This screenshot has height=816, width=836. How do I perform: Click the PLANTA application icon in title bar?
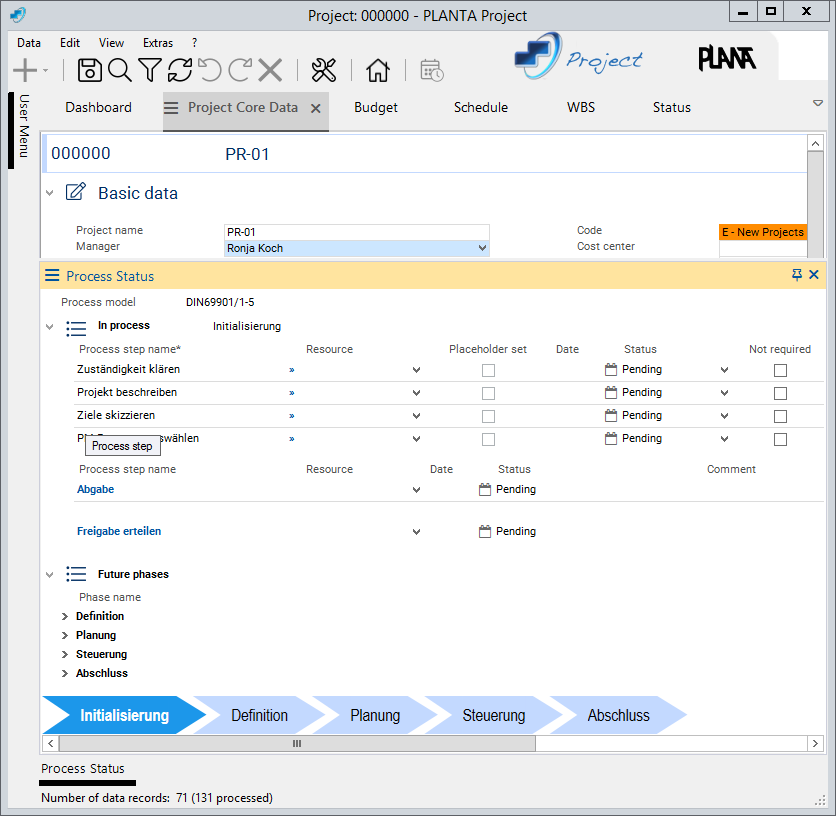[x=18, y=15]
